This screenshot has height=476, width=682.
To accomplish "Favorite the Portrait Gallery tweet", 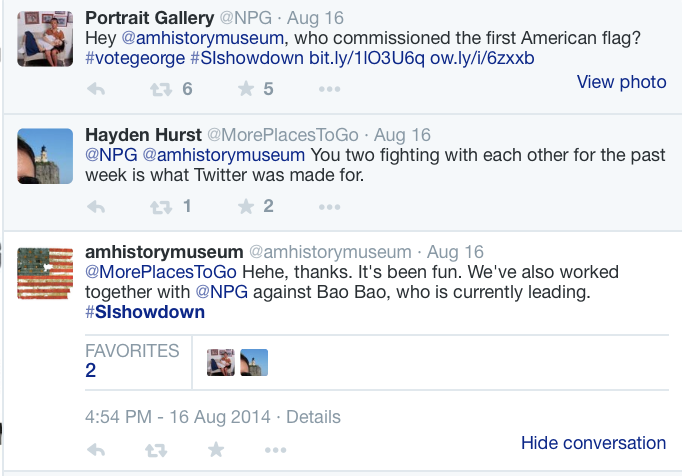I will [246, 89].
